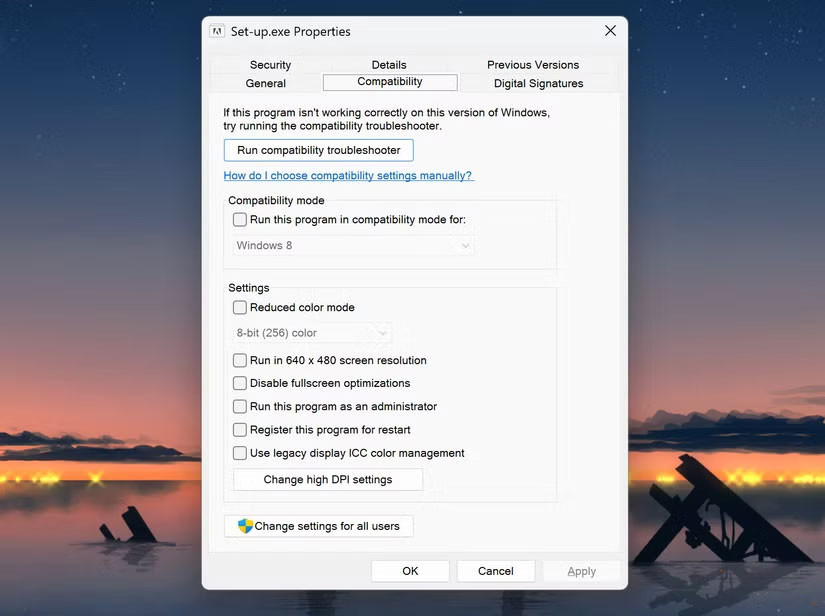Click the Set-up.exe application icon in title bar
This screenshot has height=616, width=825.
click(216, 31)
